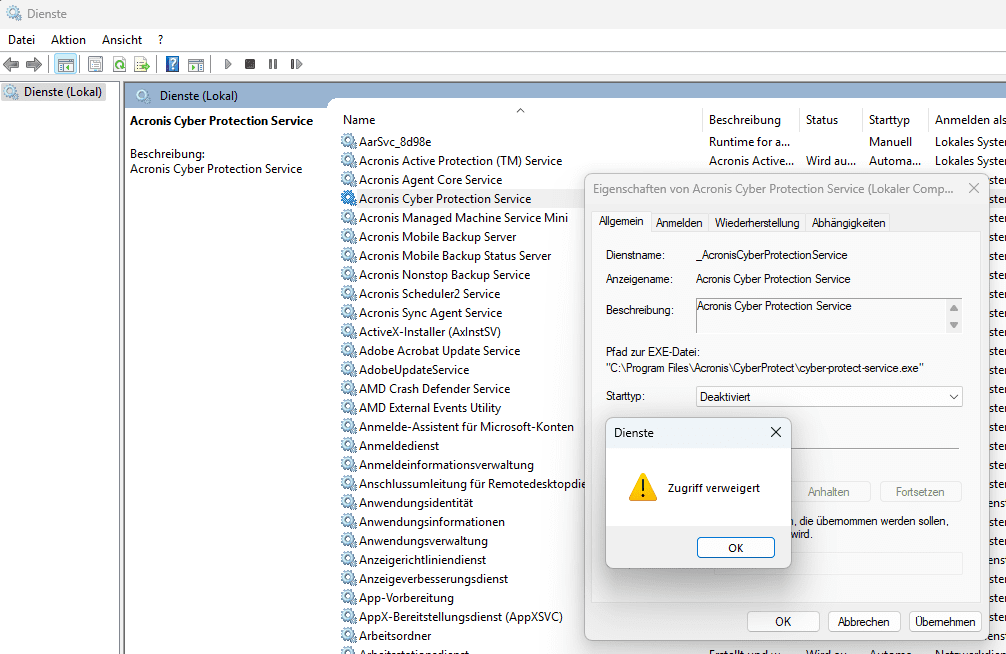Viewport: 1006px width, 654px height.
Task: Click the Acronis Cyber Protection Service gear icon
Action: click(348, 198)
